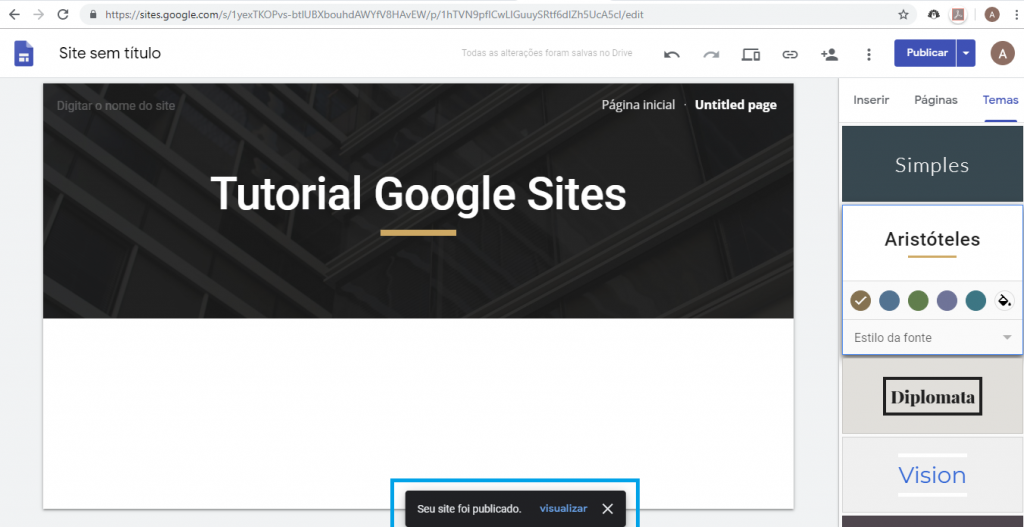The width and height of the screenshot is (1024, 527).
Task: Open the Google Sites home logo
Action: [24, 54]
